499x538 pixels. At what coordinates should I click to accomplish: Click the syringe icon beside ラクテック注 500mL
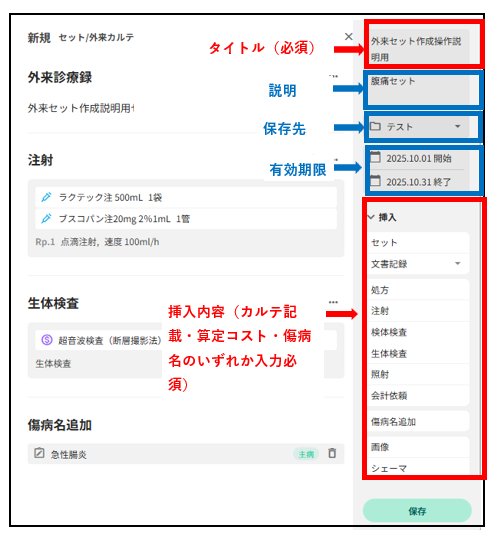point(46,197)
